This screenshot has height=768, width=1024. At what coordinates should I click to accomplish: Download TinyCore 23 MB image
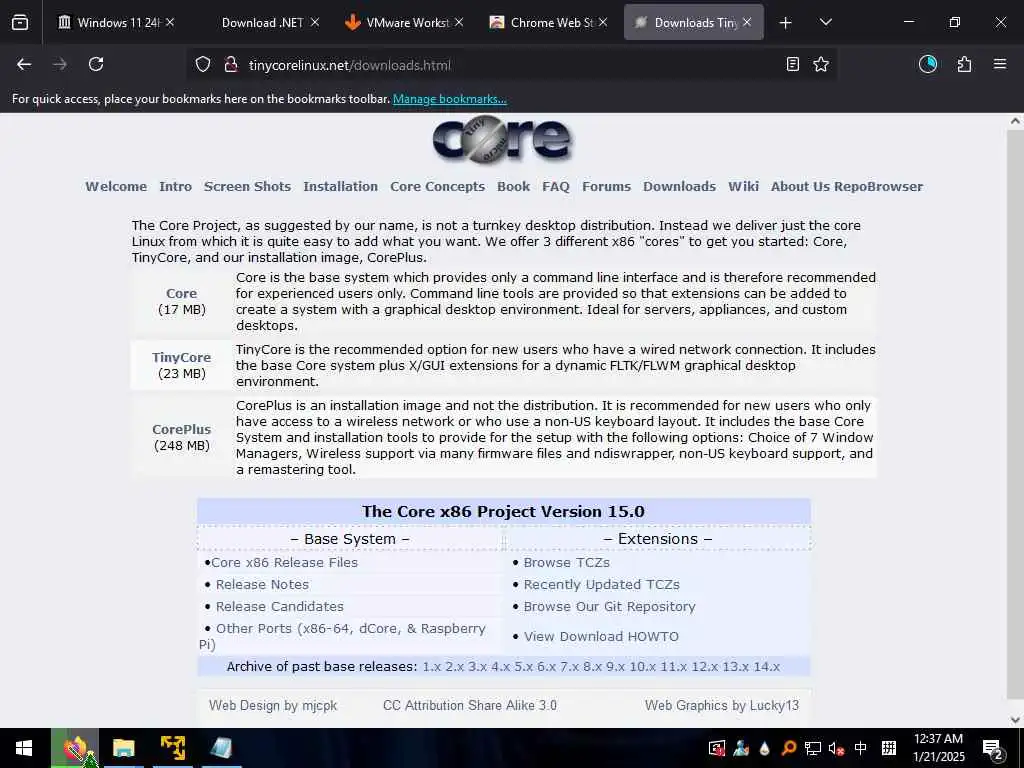click(182, 358)
